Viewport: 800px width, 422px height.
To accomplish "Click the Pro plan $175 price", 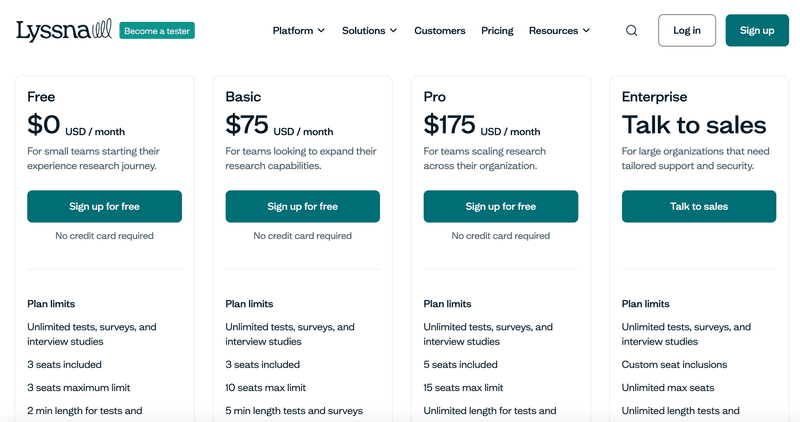I will click(449, 125).
